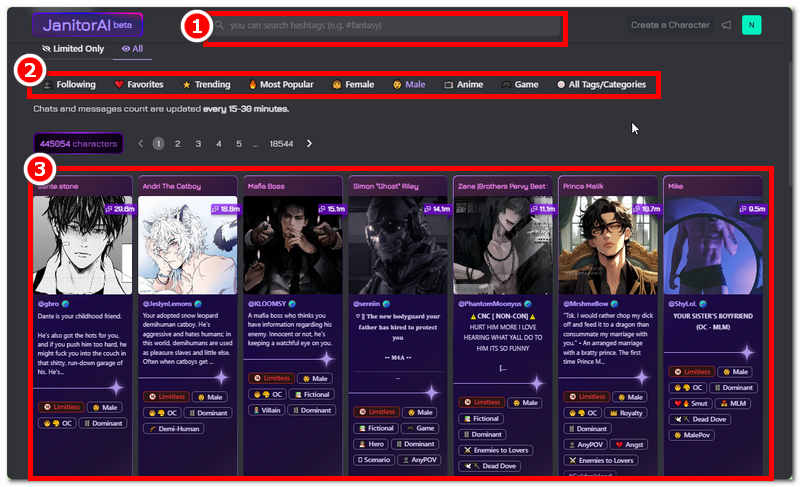Switch to the All characters view
This screenshot has width=800, height=487.
coord(132,48)
